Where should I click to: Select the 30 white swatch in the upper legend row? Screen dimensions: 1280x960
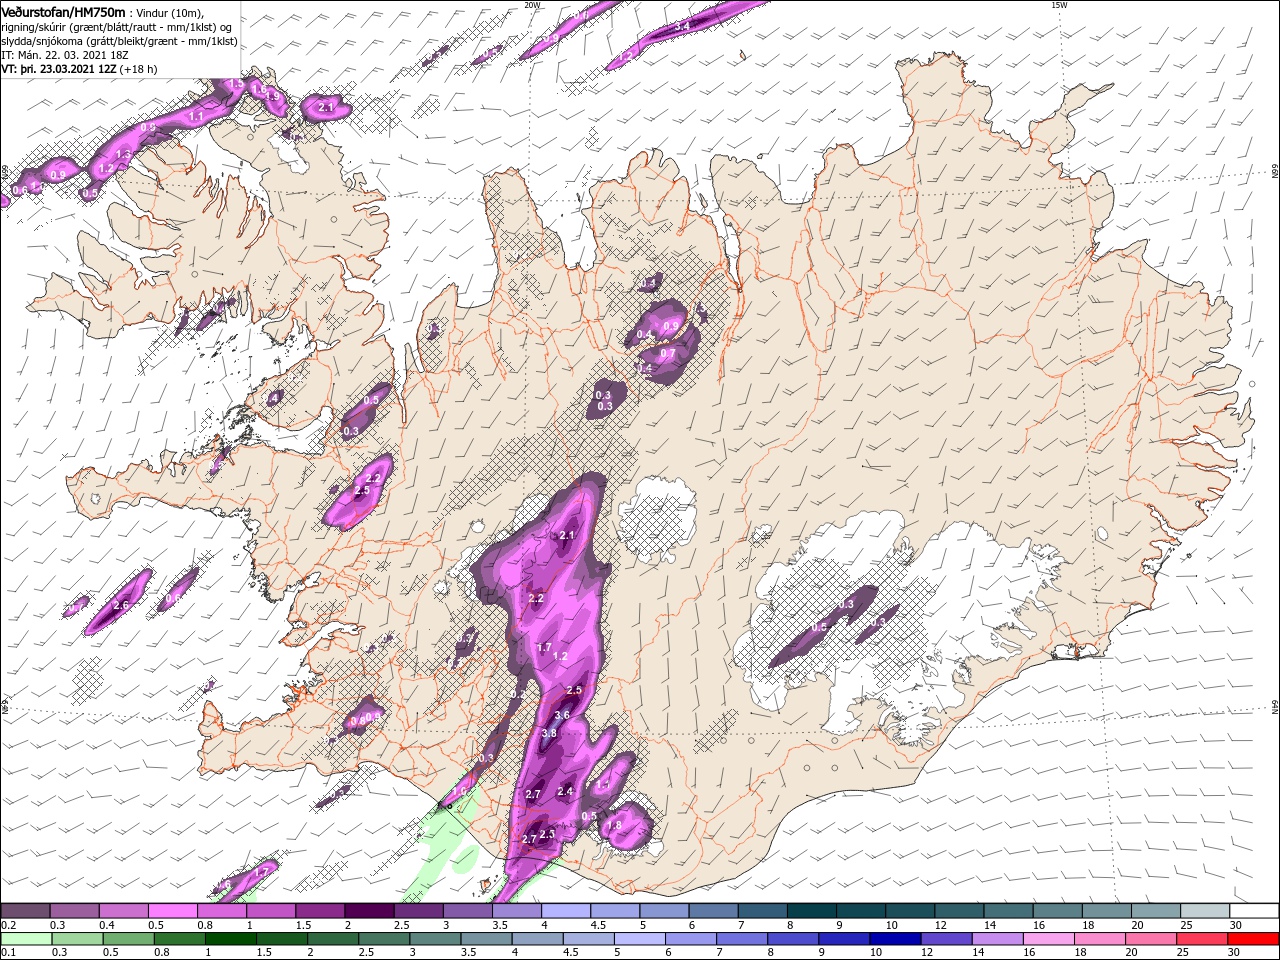[x=1254, y=911]
